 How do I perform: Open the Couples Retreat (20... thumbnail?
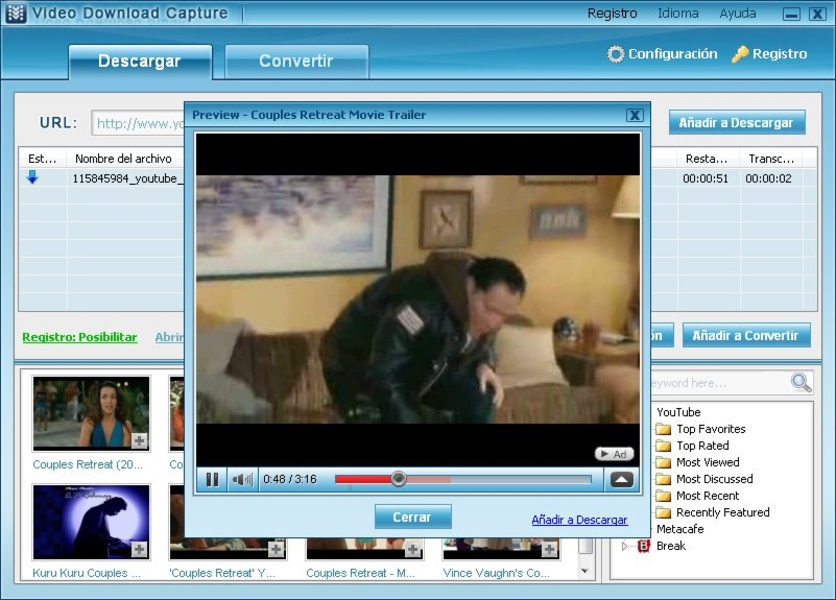point(91,413)
